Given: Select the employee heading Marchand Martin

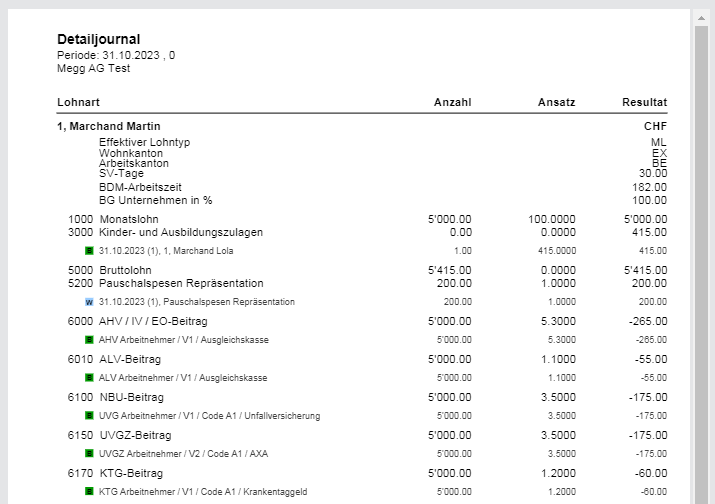Looking at the screenshot, I should tap(102, 127).
